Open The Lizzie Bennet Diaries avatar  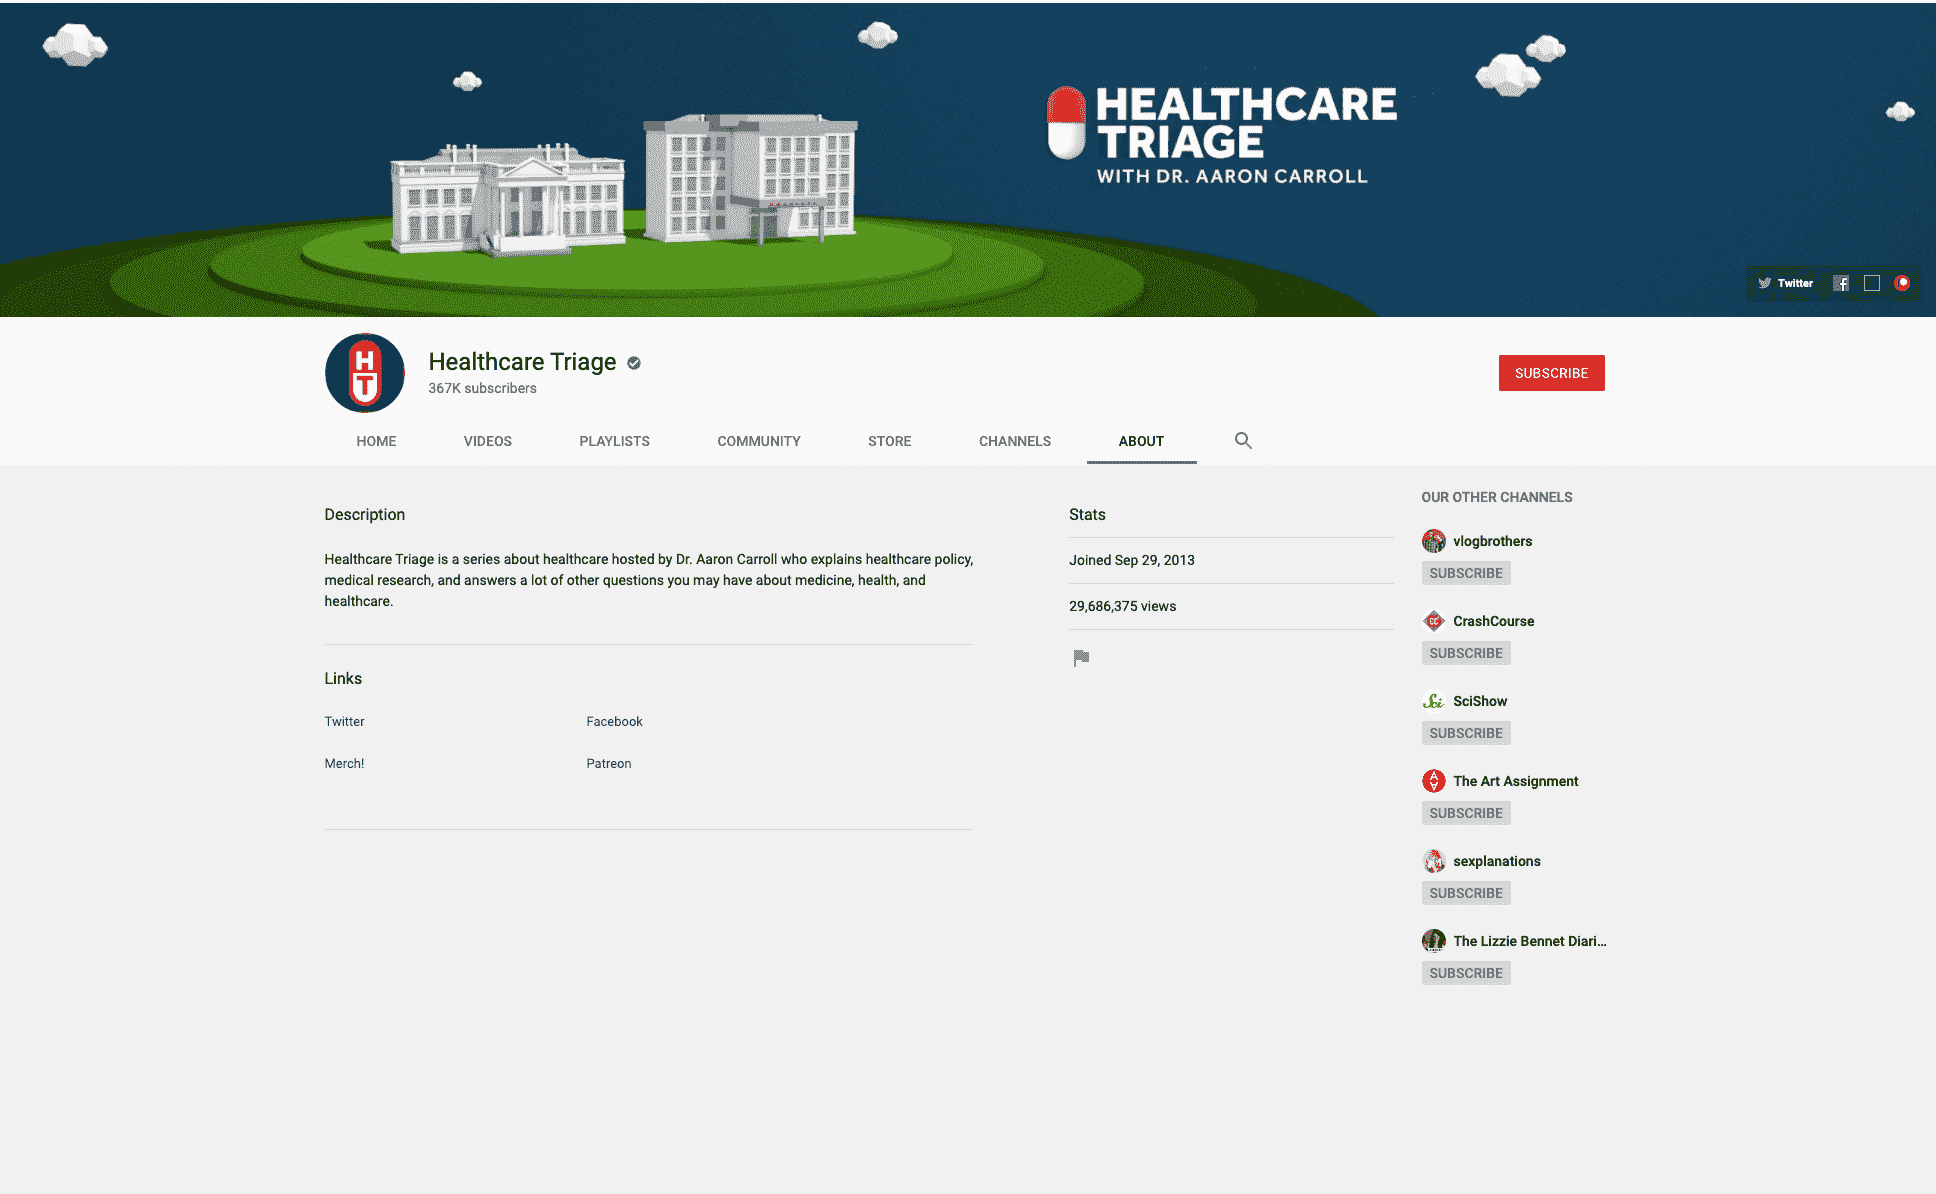point(1434,941)
